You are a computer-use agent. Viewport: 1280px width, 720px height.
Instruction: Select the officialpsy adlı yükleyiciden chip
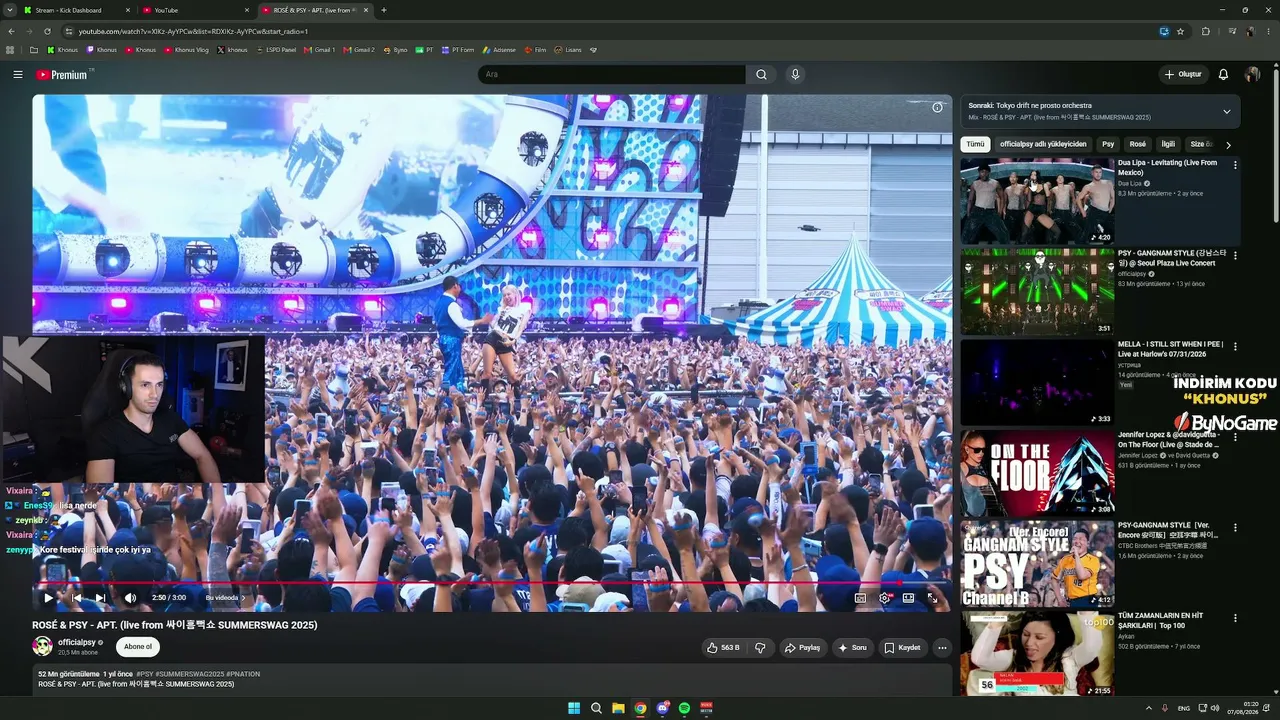pyautogui.click(x=1043, y=144)
